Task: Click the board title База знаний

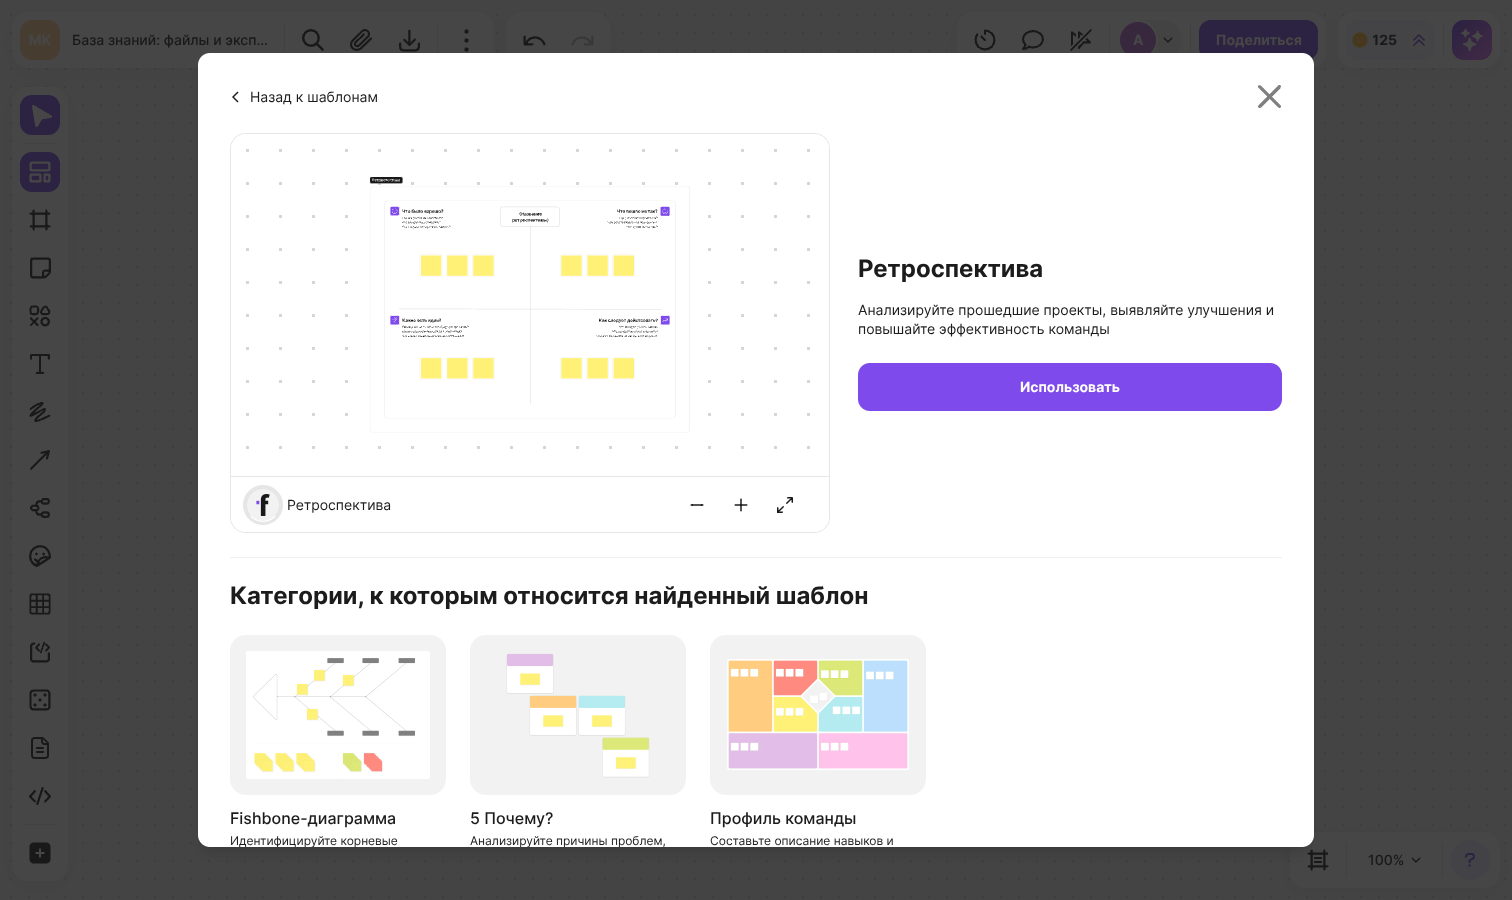Action: pos(170,40)
